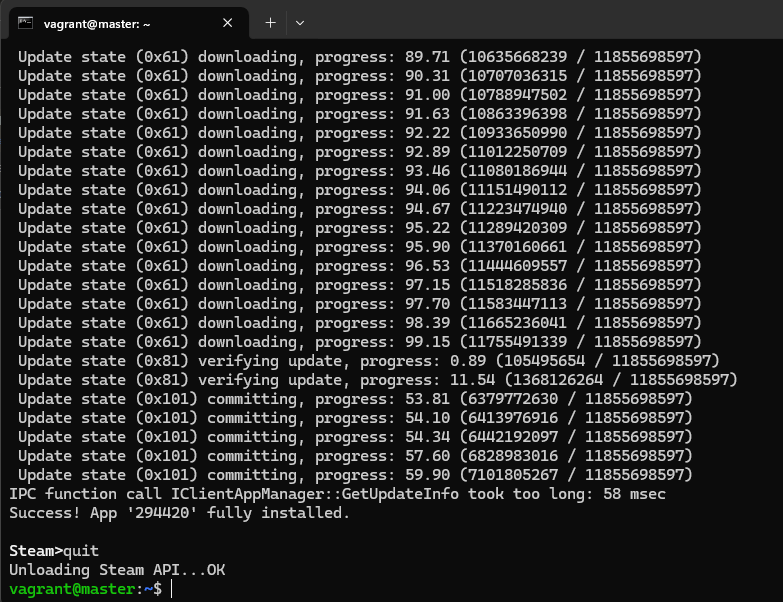This screenshot has width=783, height=602.
Task: Click the Unloading Steam API...OK line
Action: [117, 570]
